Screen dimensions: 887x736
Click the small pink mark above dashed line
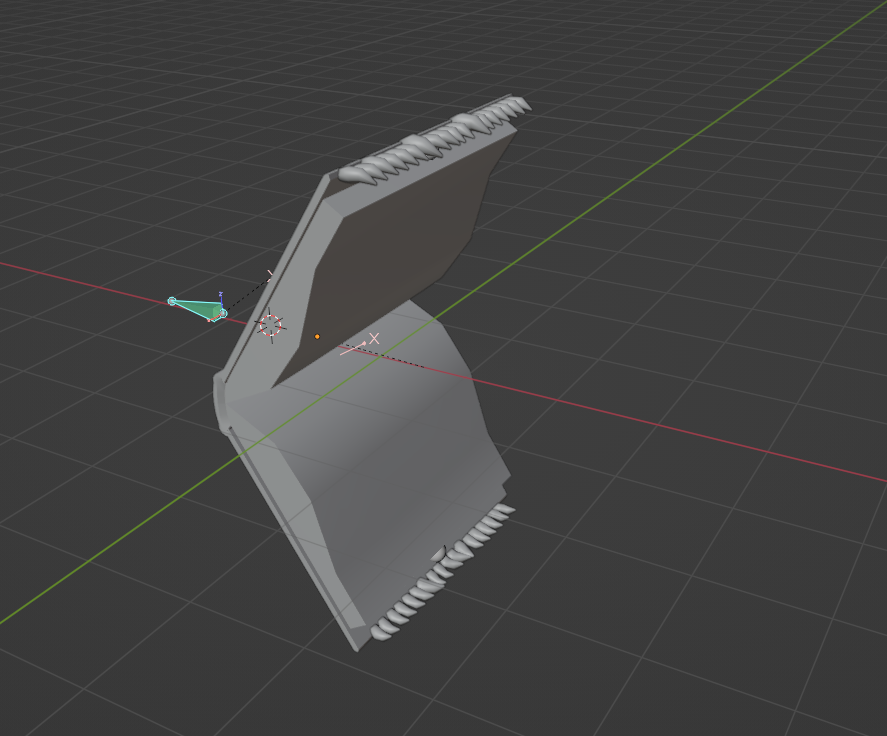point(269,273)
